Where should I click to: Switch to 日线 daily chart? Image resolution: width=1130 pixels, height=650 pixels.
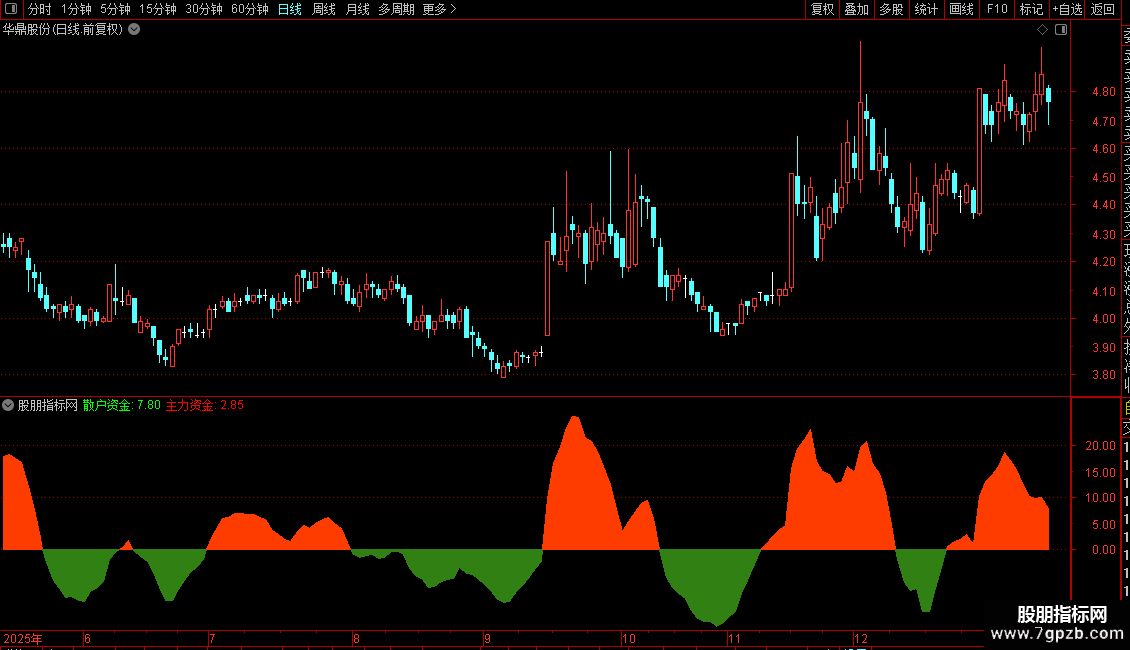click(x=290, y=9)
